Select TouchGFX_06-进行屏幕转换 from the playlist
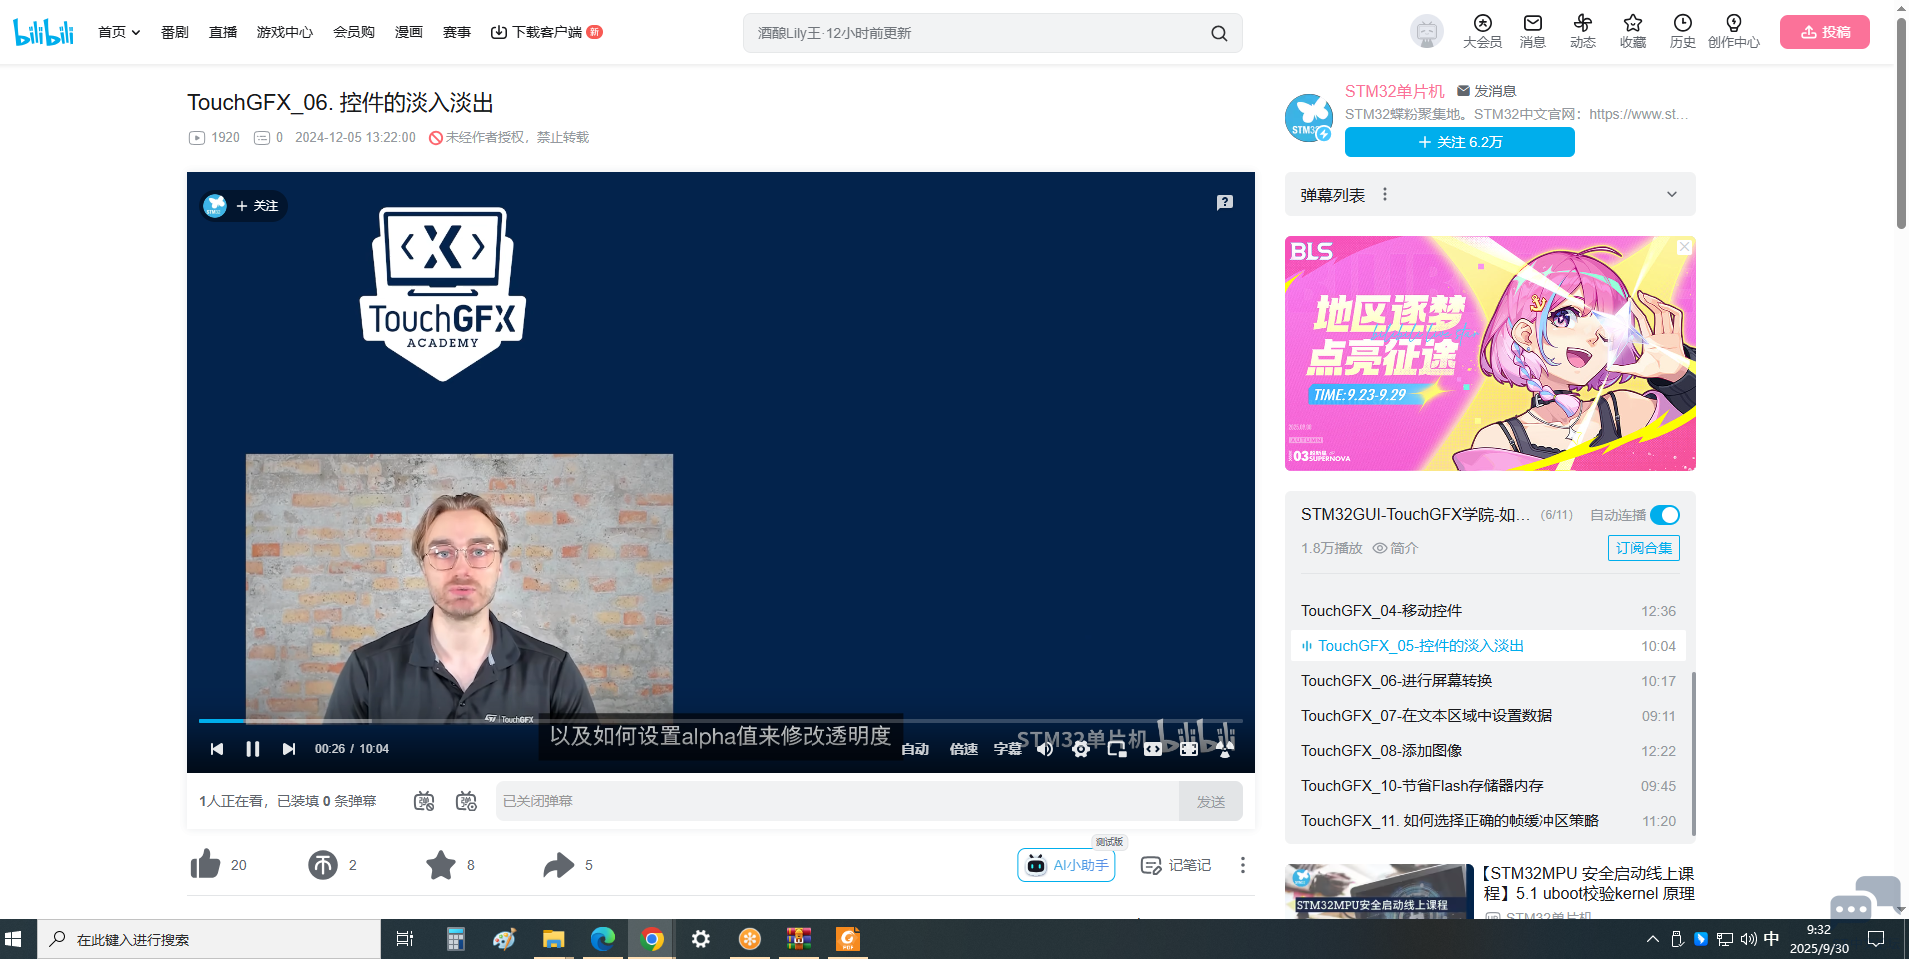The height and width of the screenshot is (959, 1909). pos(1396,681)
